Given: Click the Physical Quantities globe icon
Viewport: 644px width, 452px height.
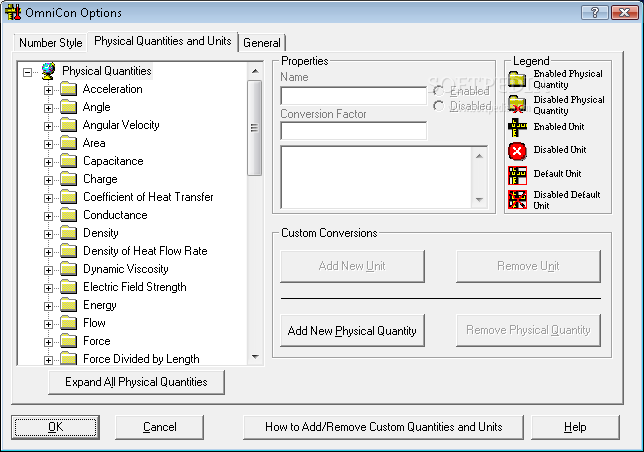Looking at the screenshot, I should pyautogui.click(x=48, y=71).
